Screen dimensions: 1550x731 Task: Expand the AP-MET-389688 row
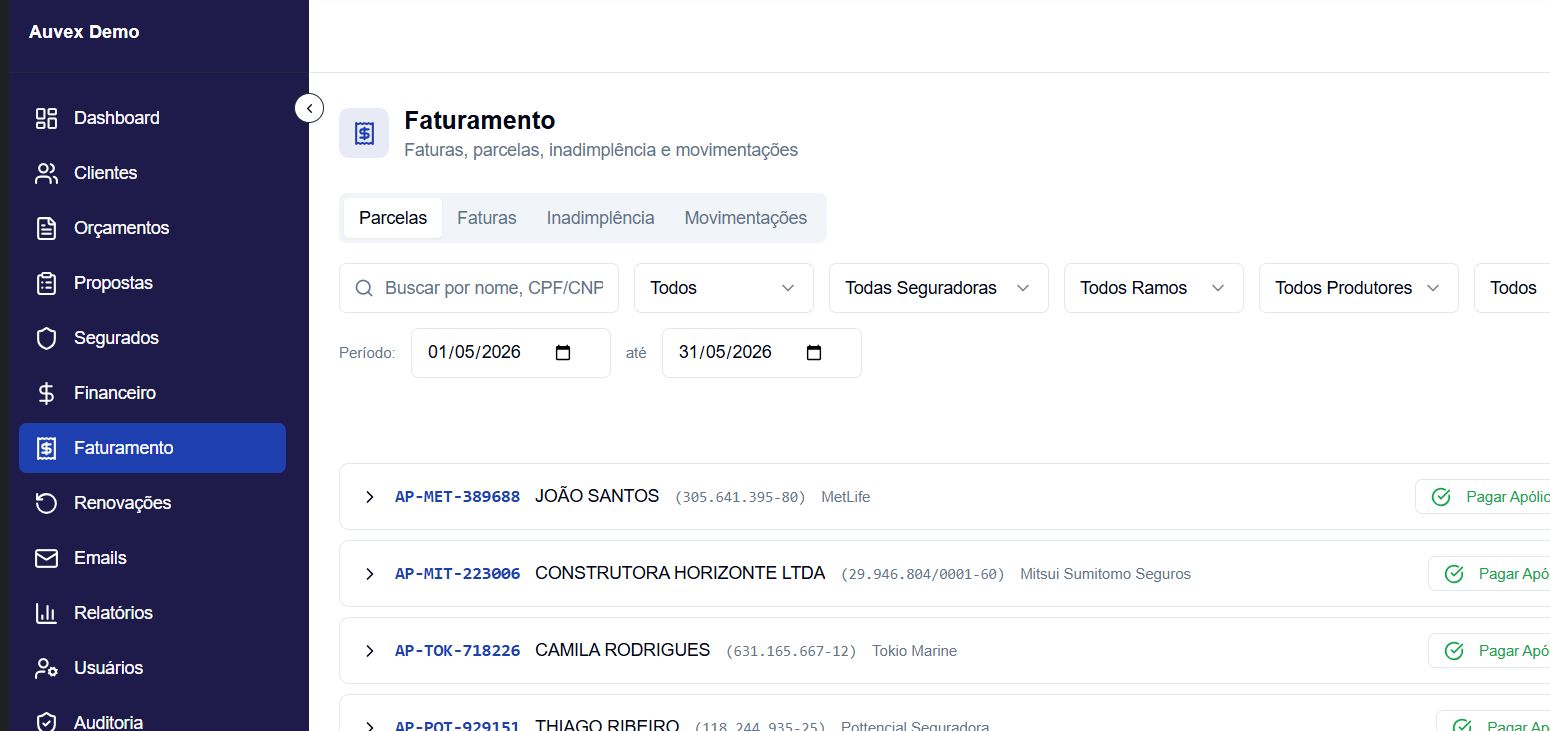(369, 497)
